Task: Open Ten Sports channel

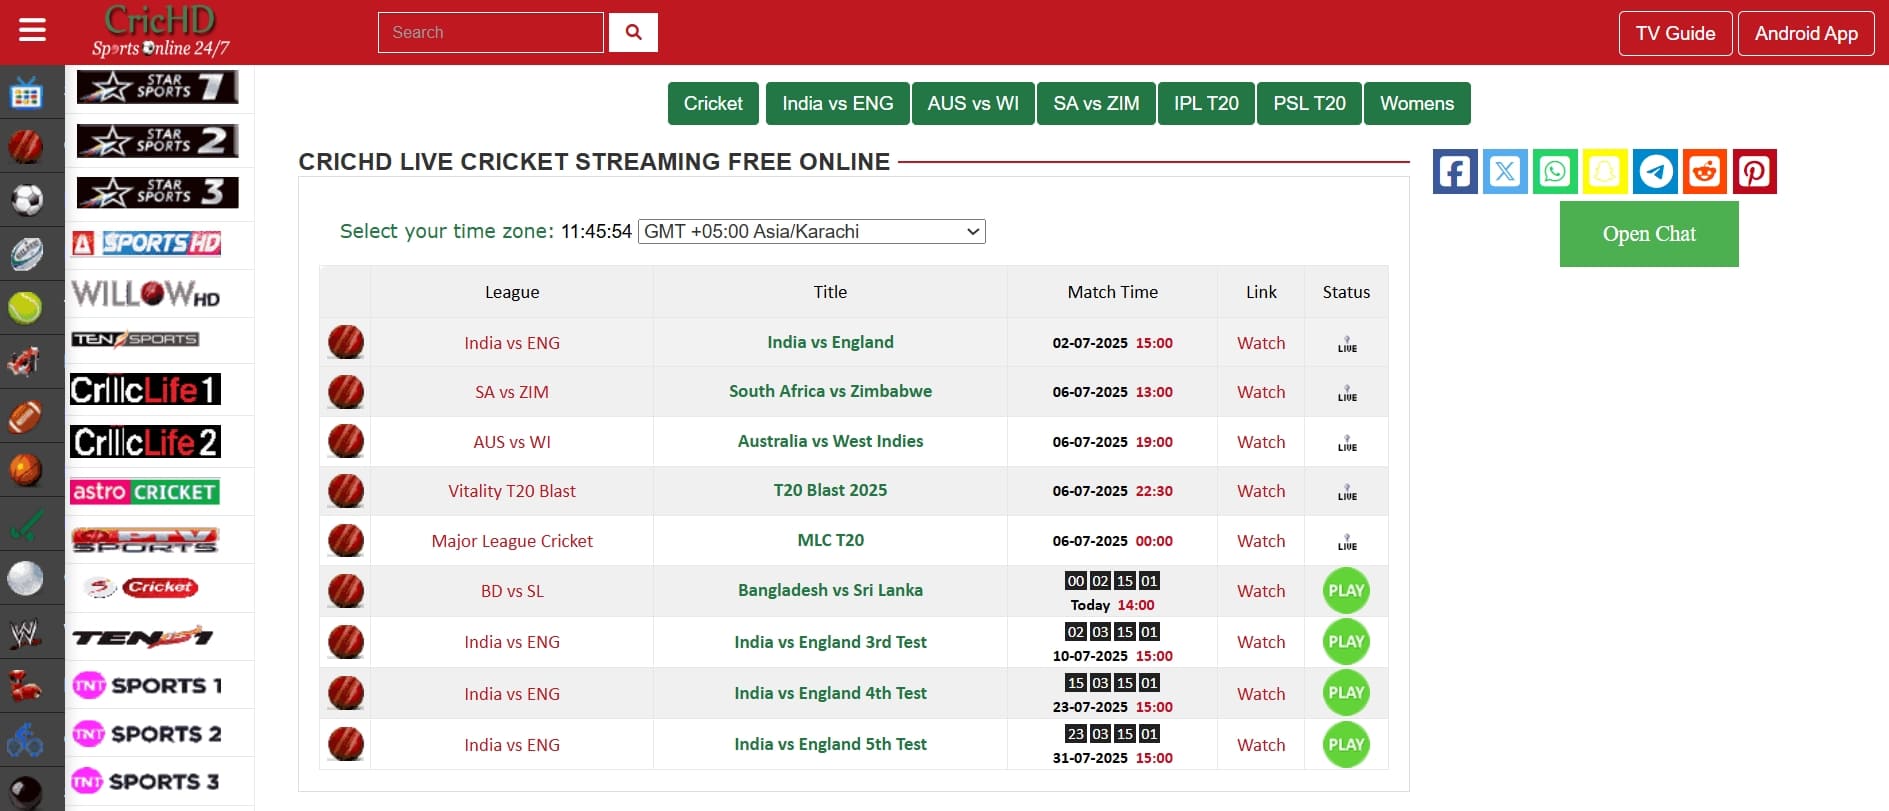Action: 136,339
